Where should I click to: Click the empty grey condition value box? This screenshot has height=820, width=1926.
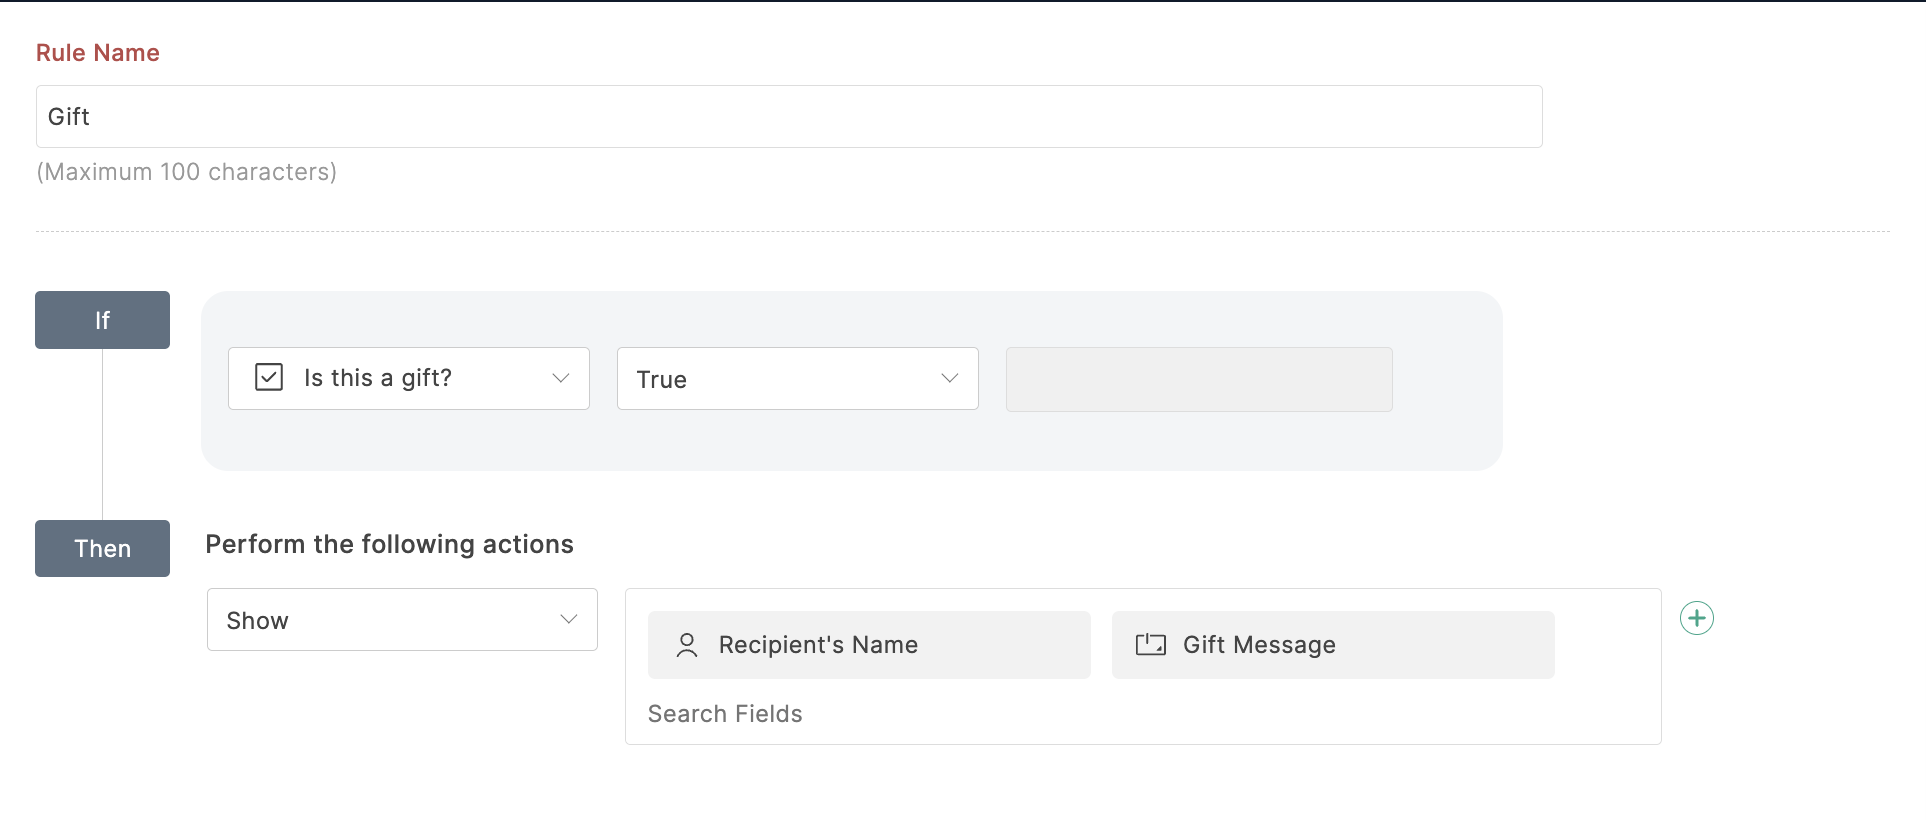click(1198, 379)
